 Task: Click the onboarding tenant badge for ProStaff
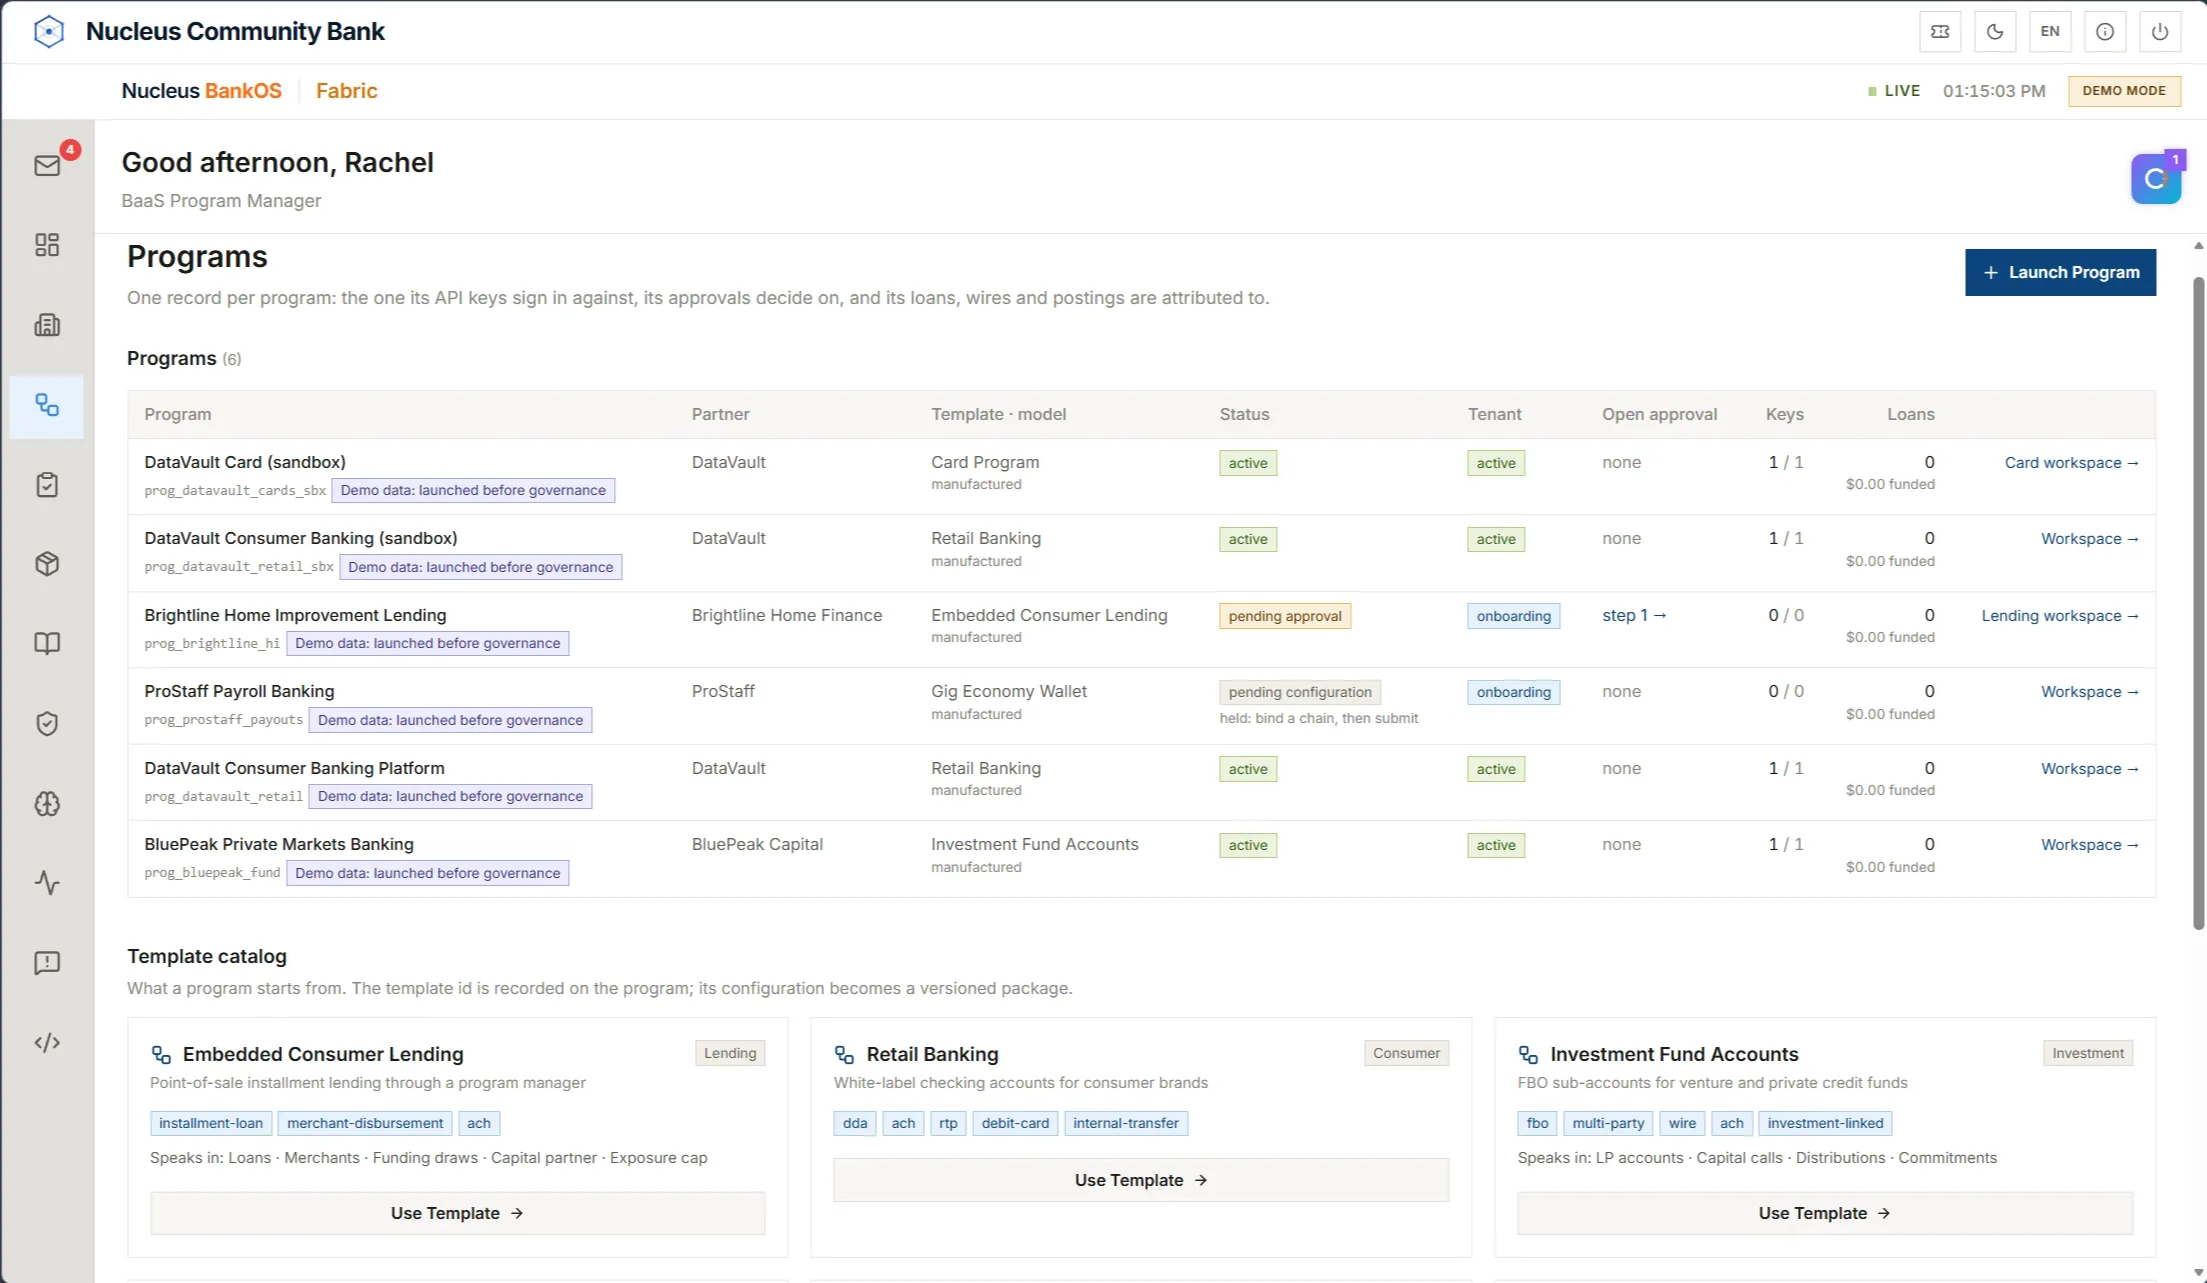[x=1513, y=692]
